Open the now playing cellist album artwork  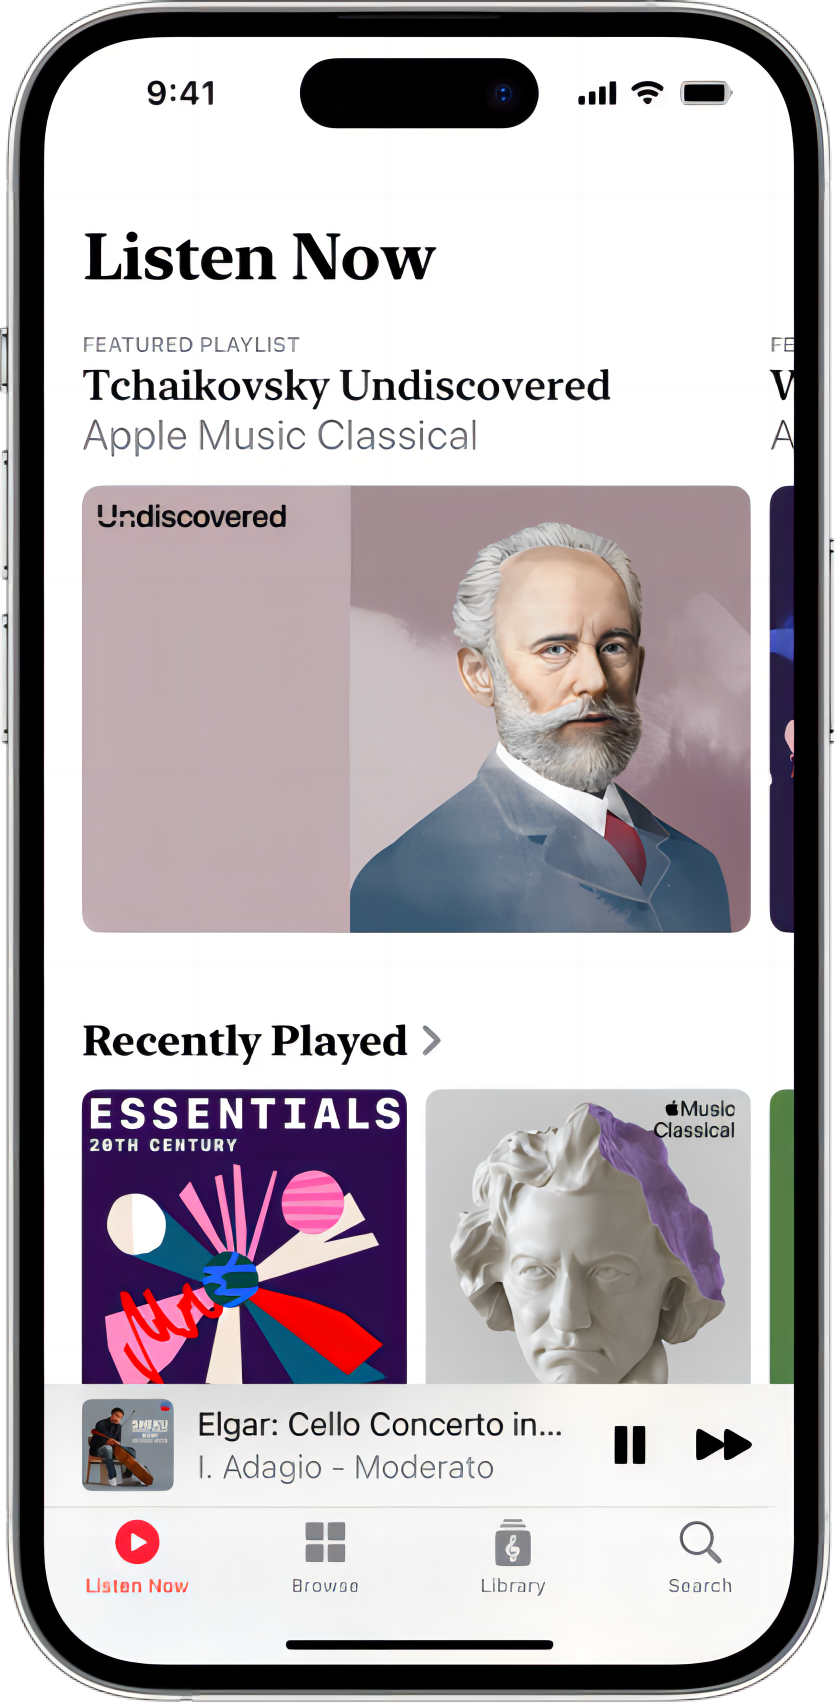(128, 1445)
